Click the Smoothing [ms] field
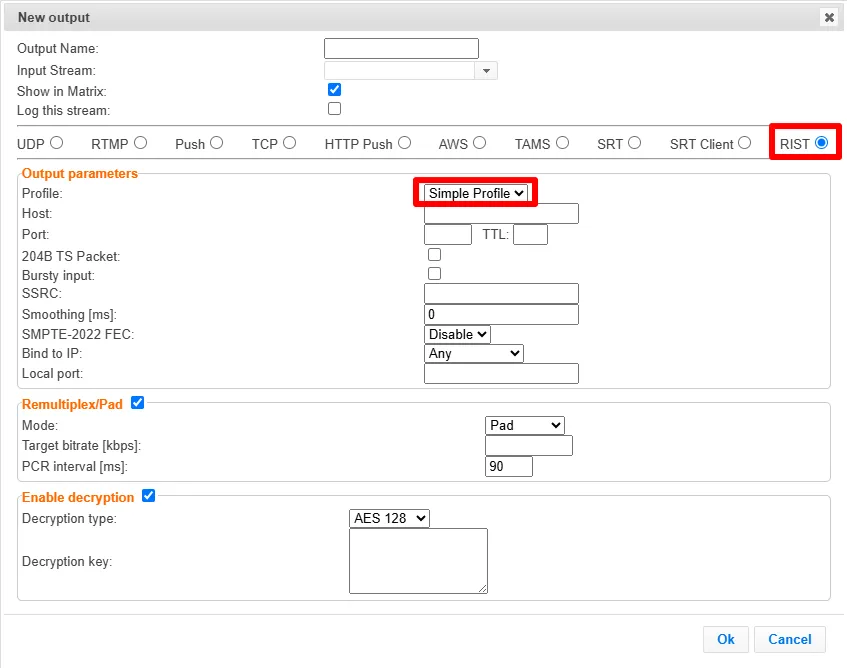The image size is (847, 668). click(x=501, y=315)
